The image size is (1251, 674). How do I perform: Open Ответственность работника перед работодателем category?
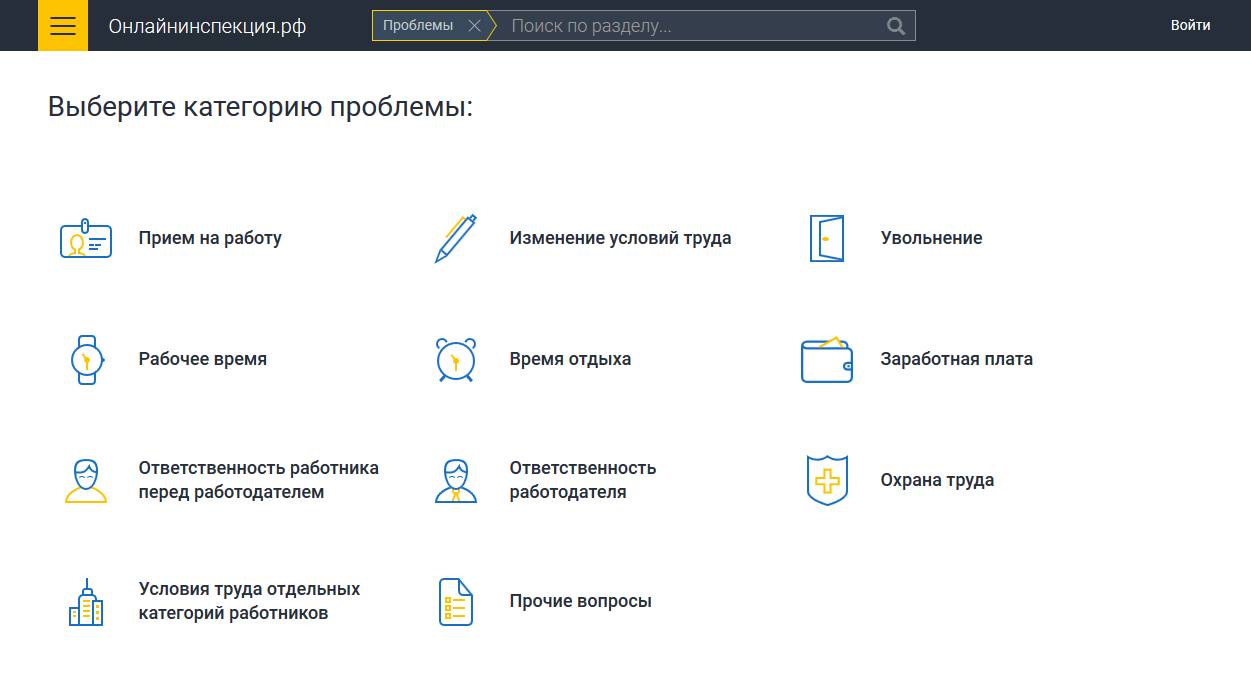258,480
